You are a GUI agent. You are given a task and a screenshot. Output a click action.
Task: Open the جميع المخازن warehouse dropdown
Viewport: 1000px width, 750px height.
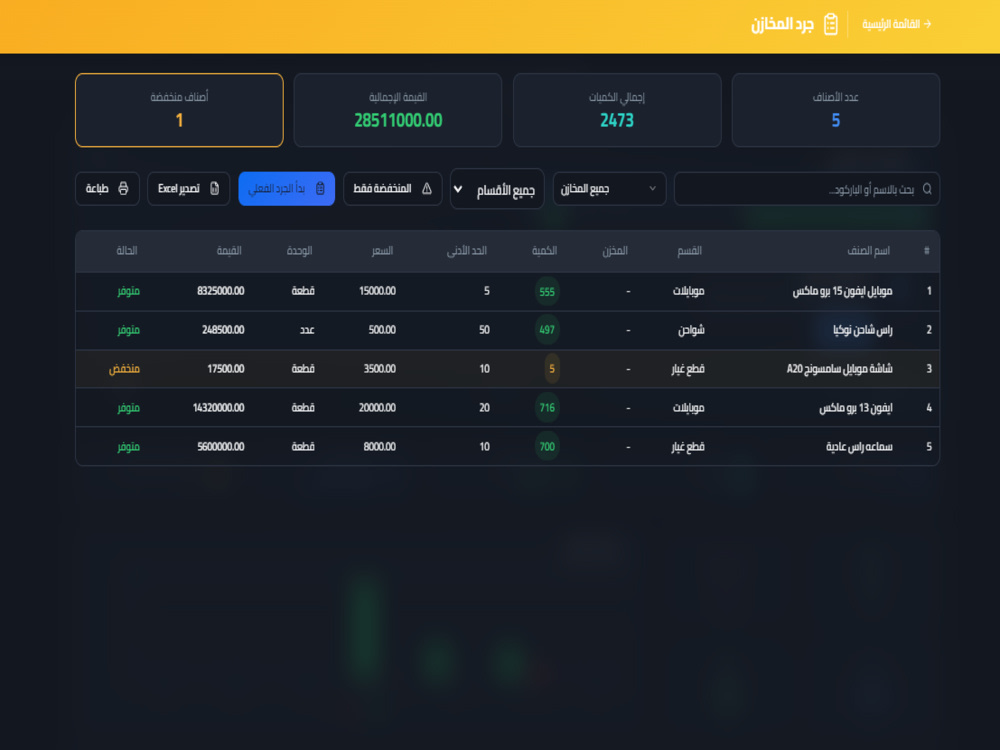(609, 189)
